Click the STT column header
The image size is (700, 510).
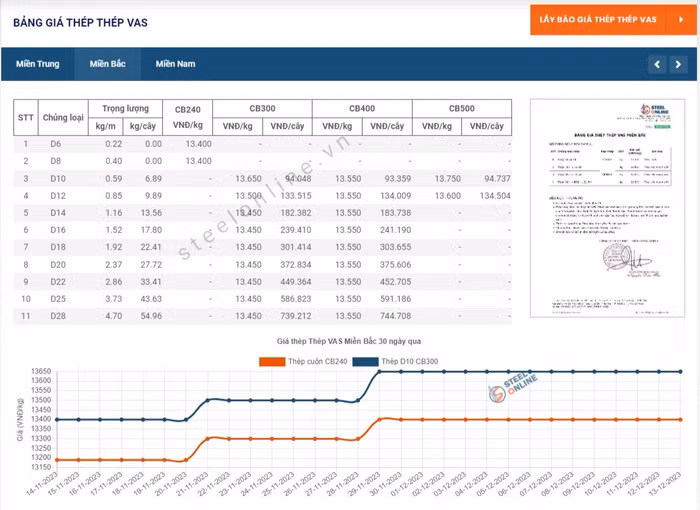click(26, 117)
